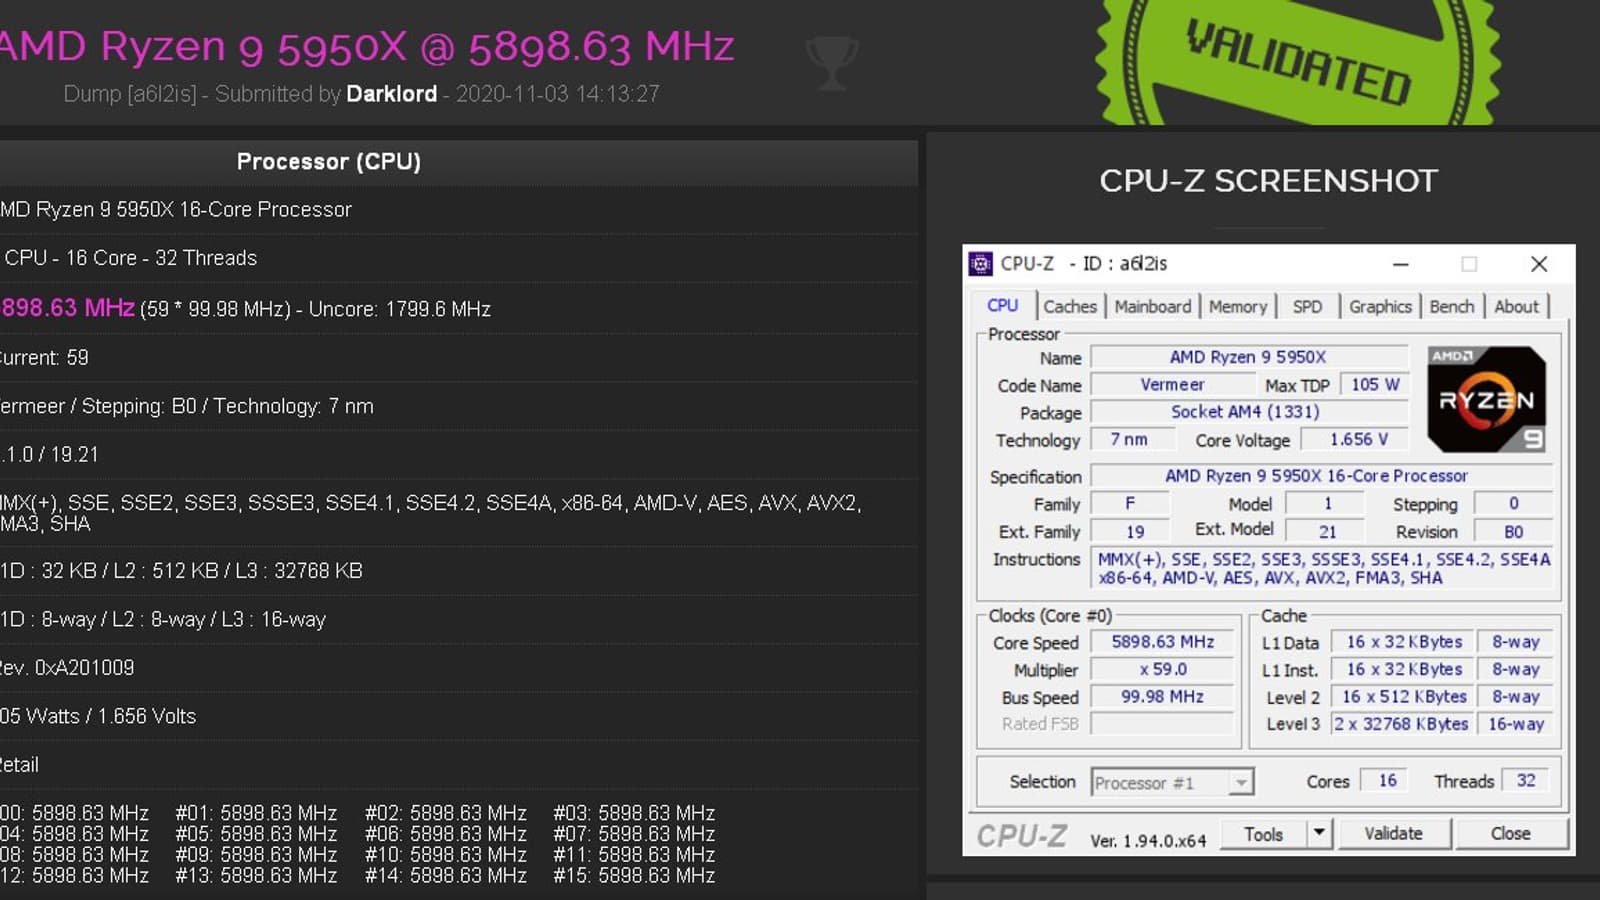This screenshot has width=1600, height=900.
Task: Switch to the Caches tab
Action: pyautogui.click(x=1070, y=307)
